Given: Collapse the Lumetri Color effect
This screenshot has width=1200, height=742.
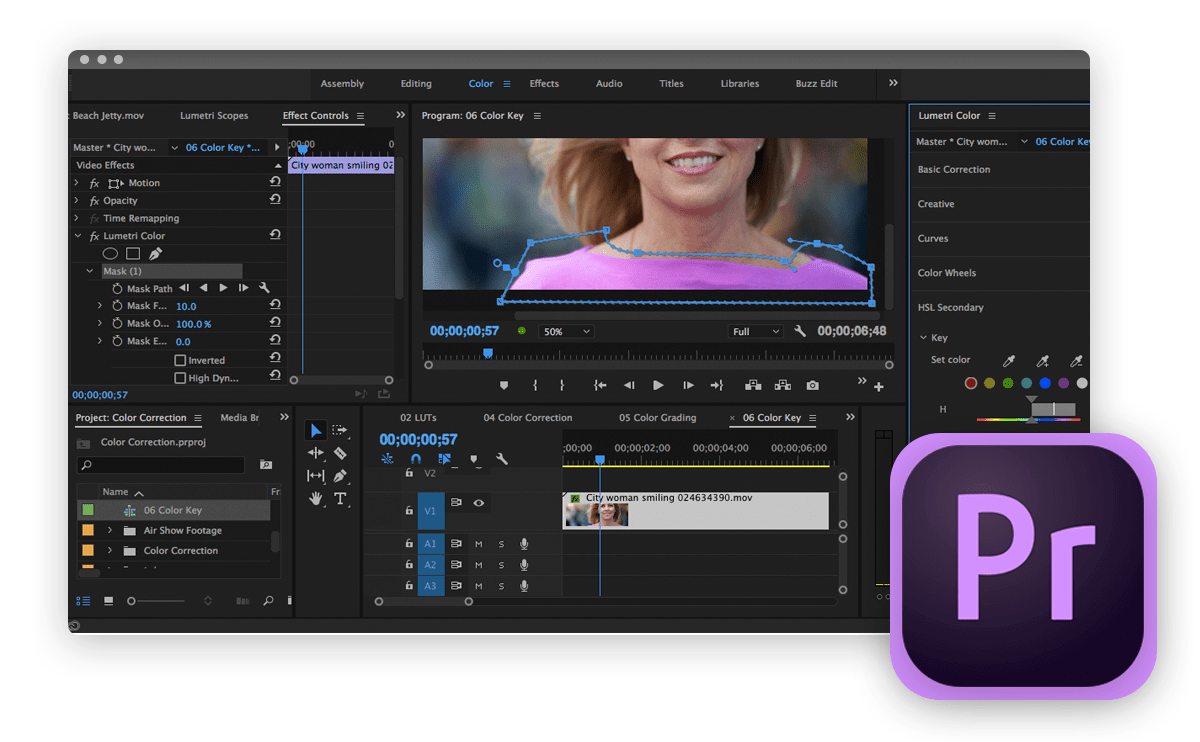Looking at the screenshot, I should (x=76, y=236).
